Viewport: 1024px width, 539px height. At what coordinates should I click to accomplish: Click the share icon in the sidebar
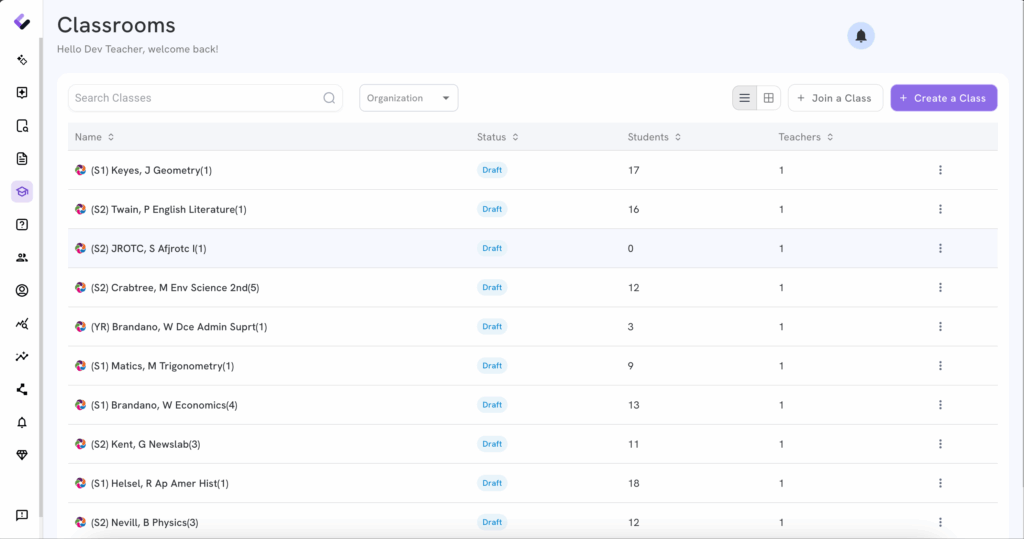[22, 390]
